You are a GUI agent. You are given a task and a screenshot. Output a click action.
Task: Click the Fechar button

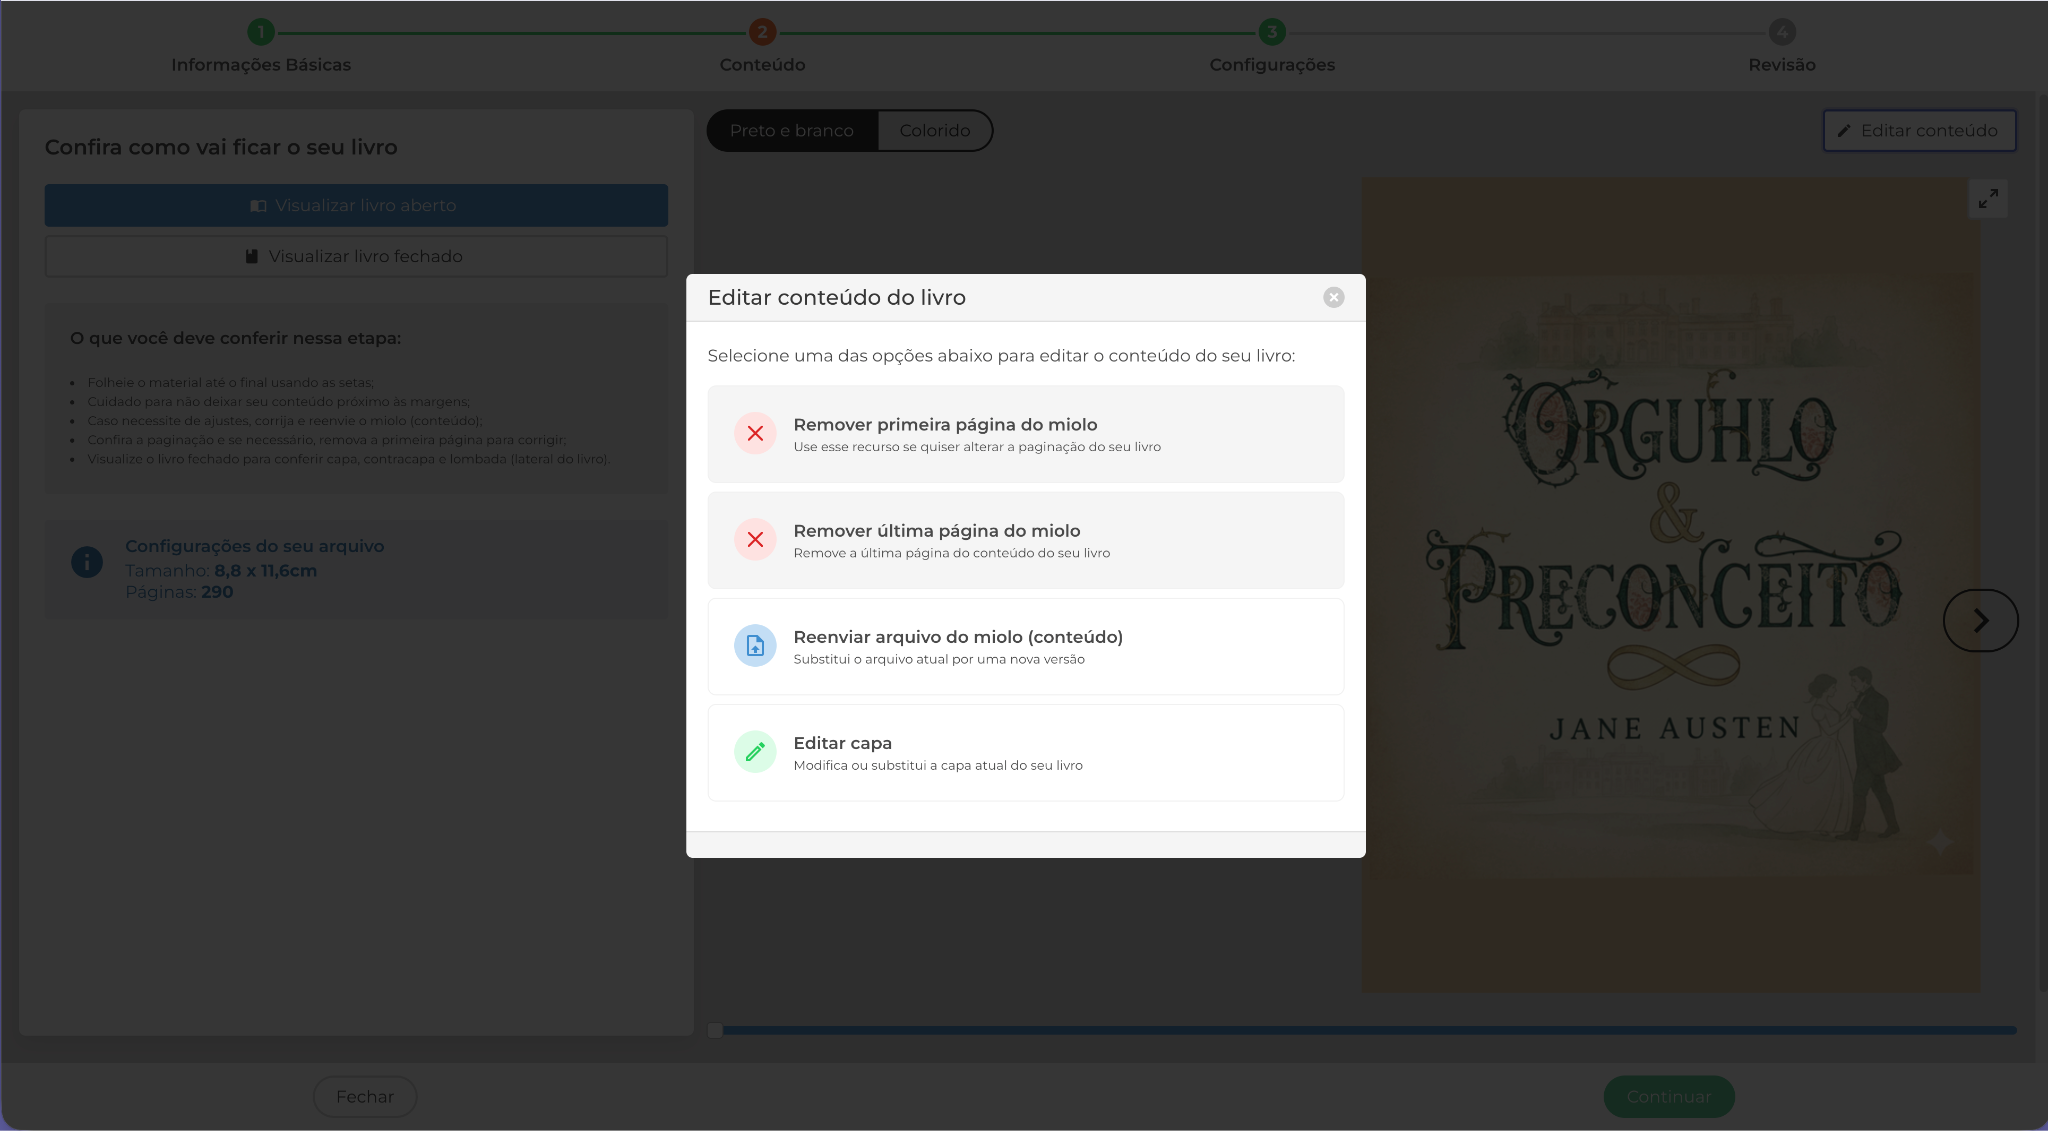(x=365, y=1097)
